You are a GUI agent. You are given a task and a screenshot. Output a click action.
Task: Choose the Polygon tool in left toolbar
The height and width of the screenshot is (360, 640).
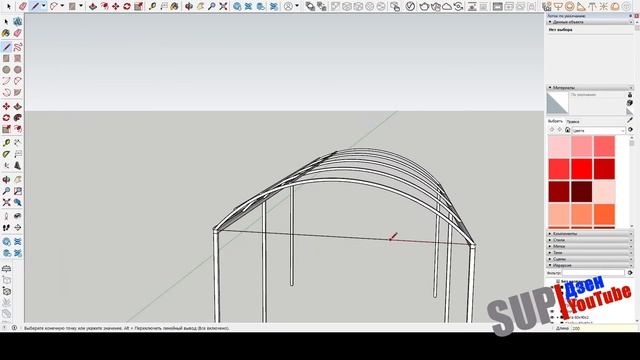[x=18, y=70]
